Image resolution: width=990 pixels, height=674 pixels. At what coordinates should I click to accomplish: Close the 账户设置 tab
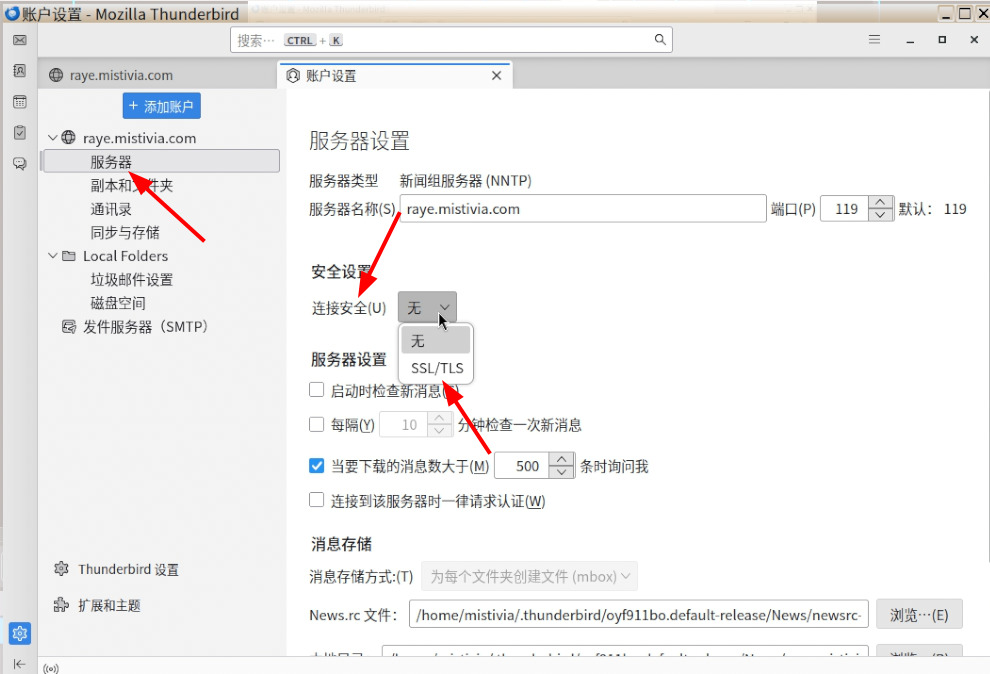[x=496, y=76]
